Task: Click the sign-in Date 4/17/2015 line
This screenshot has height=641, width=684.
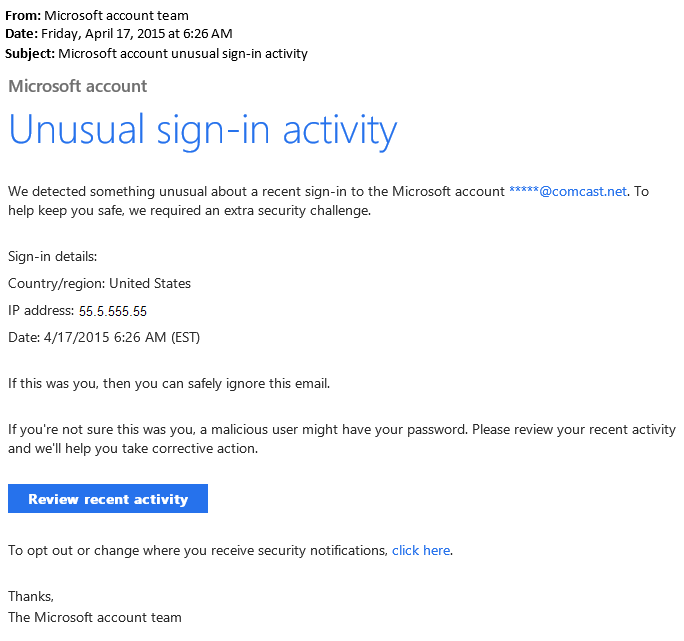Action: 104,337
